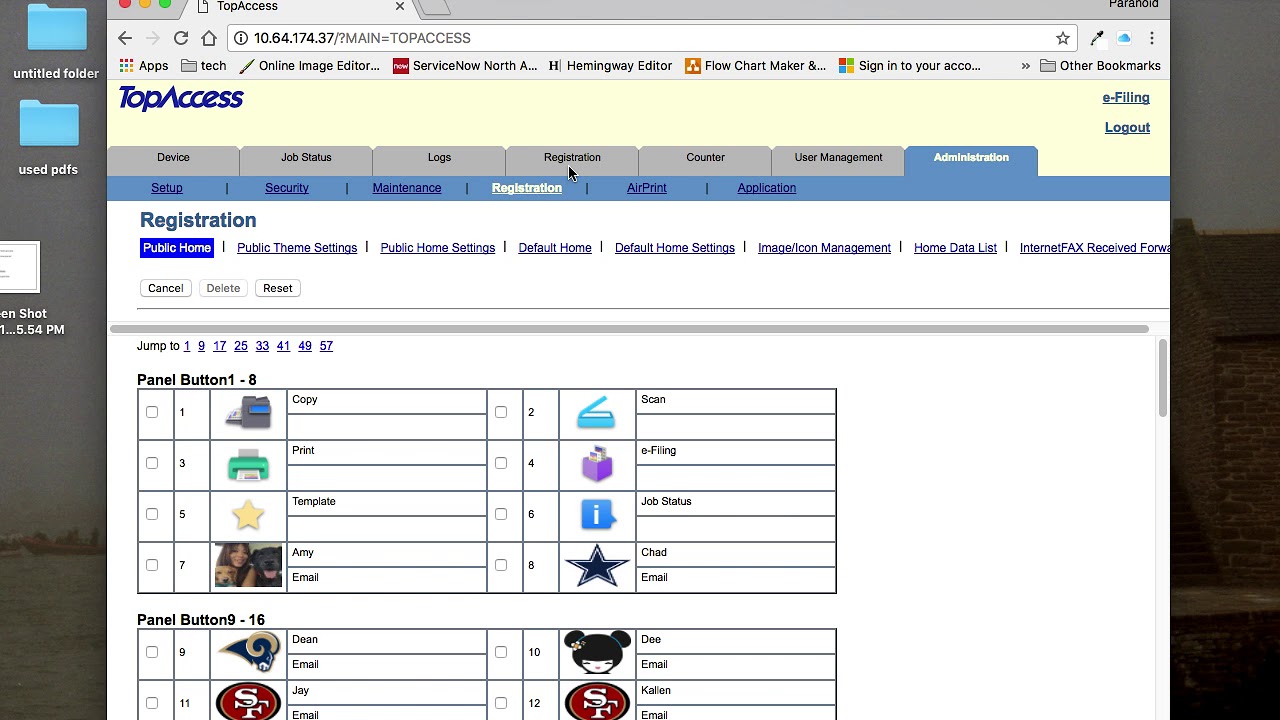
Task: Click the Cancel button
Action: point(166,288)
